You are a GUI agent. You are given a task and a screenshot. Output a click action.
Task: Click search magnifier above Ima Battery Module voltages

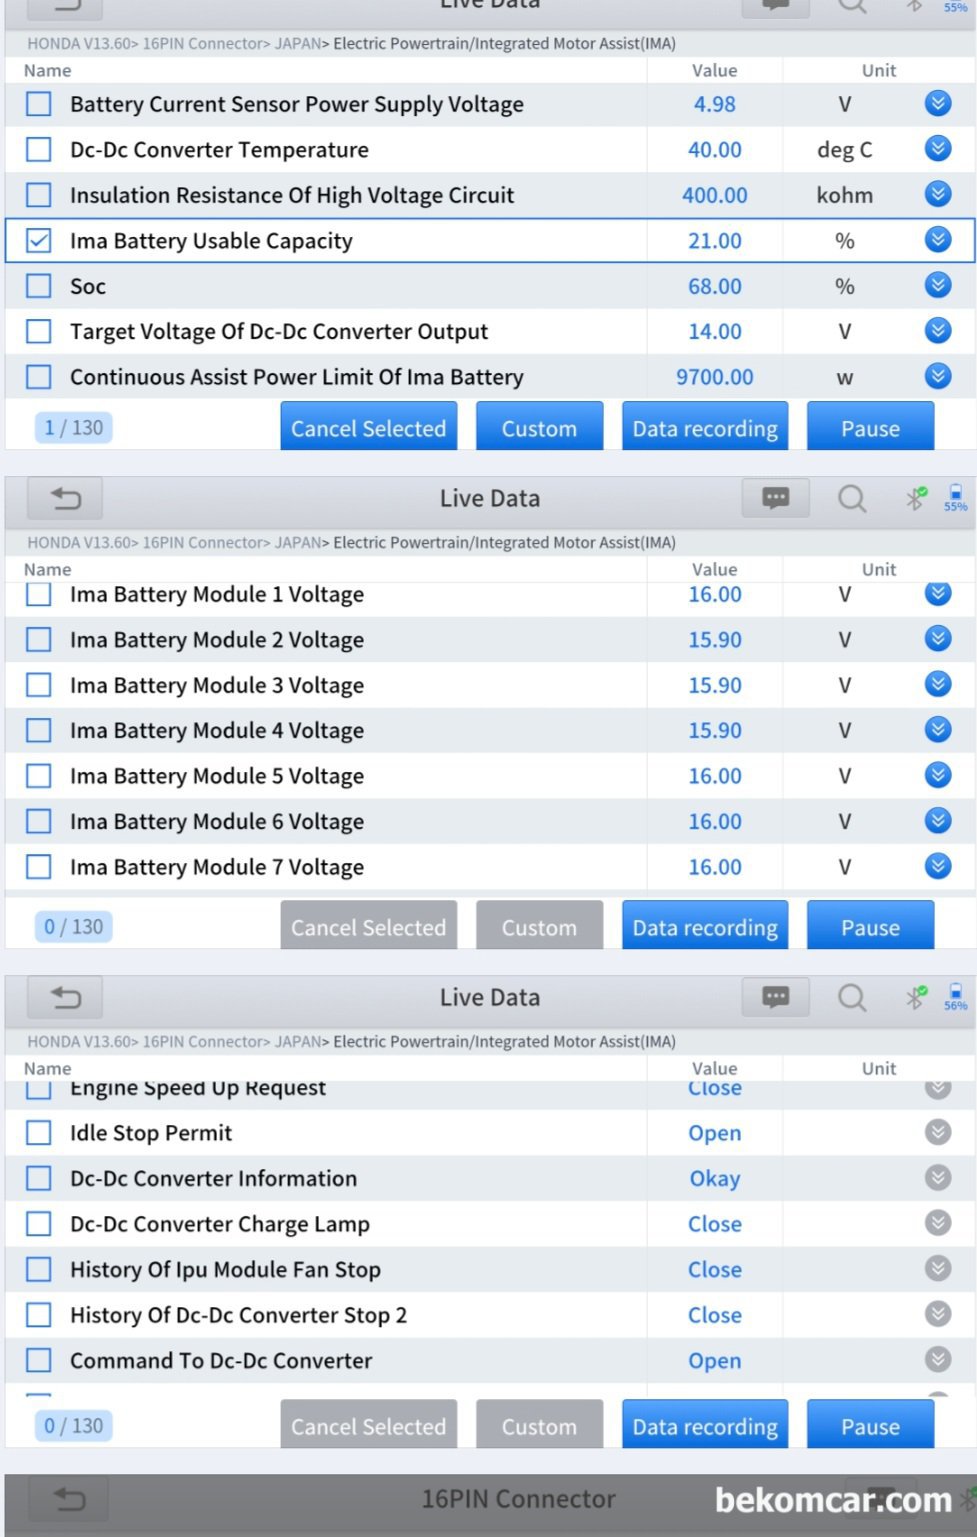click(852, 498)
